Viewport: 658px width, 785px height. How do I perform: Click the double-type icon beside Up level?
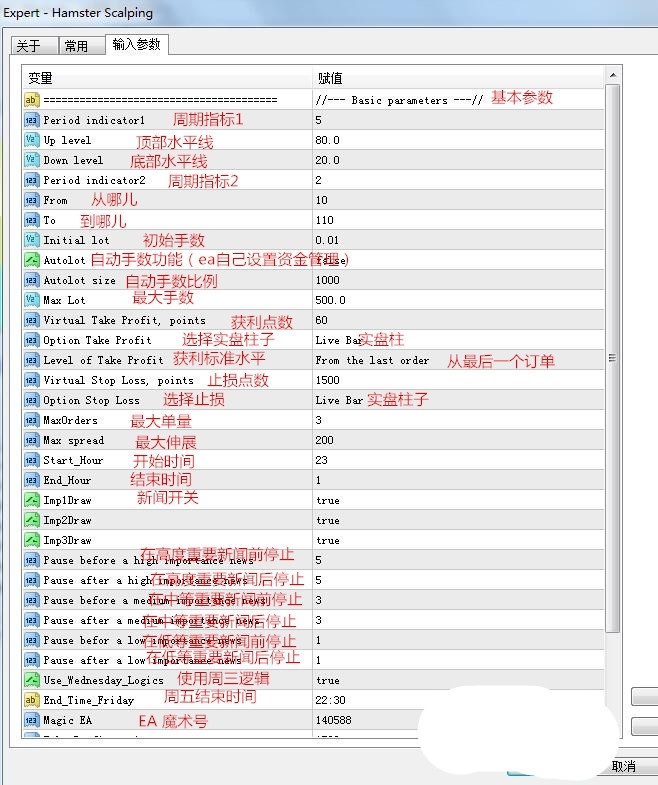31,140
